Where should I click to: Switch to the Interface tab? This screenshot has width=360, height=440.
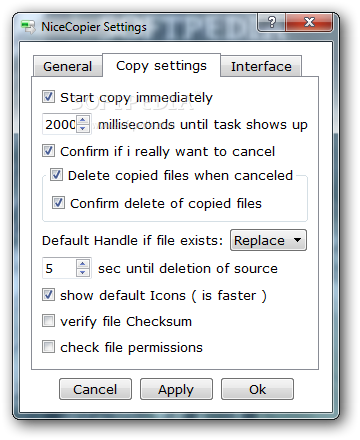[x=261, y=66]
